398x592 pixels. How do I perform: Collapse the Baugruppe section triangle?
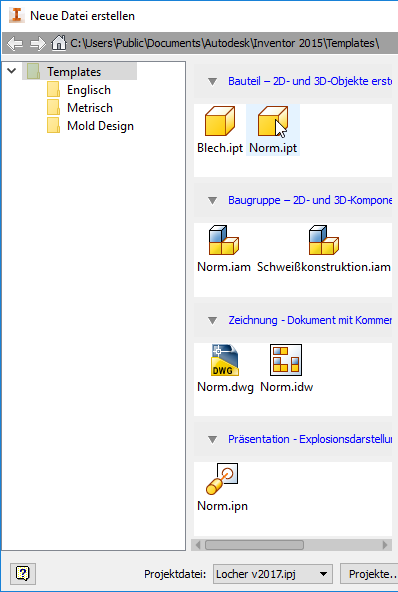point(213,200)
